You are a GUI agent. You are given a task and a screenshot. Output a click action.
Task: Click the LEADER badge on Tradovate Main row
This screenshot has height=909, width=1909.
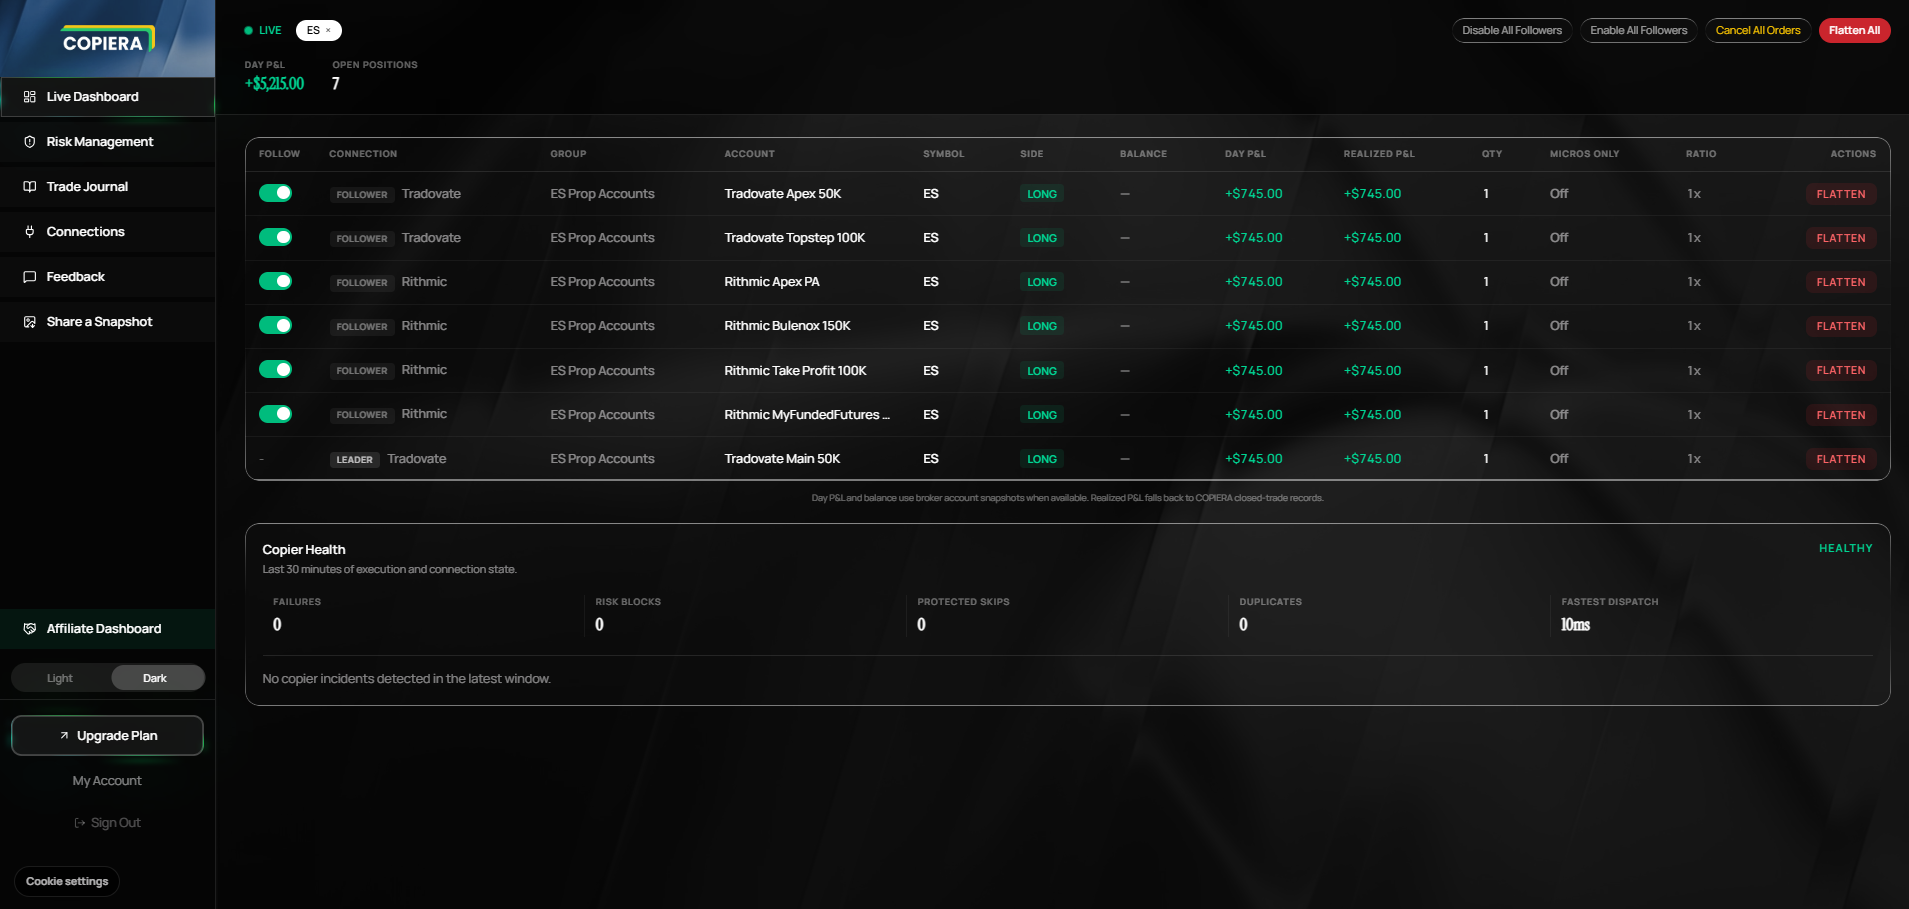click(354, 460)
